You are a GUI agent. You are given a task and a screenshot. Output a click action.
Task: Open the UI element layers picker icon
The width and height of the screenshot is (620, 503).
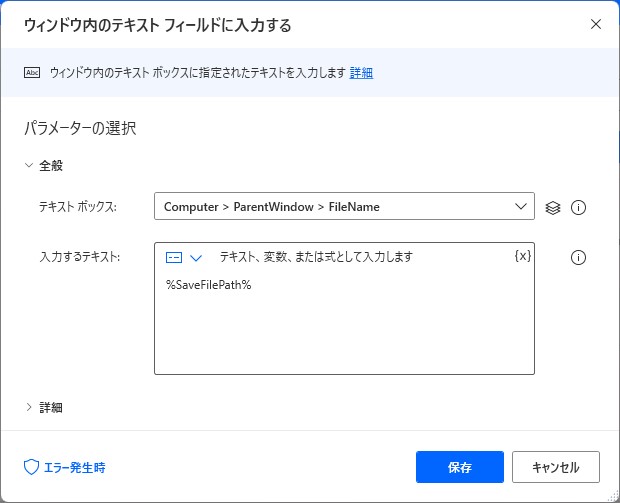(x=553, y=207)
